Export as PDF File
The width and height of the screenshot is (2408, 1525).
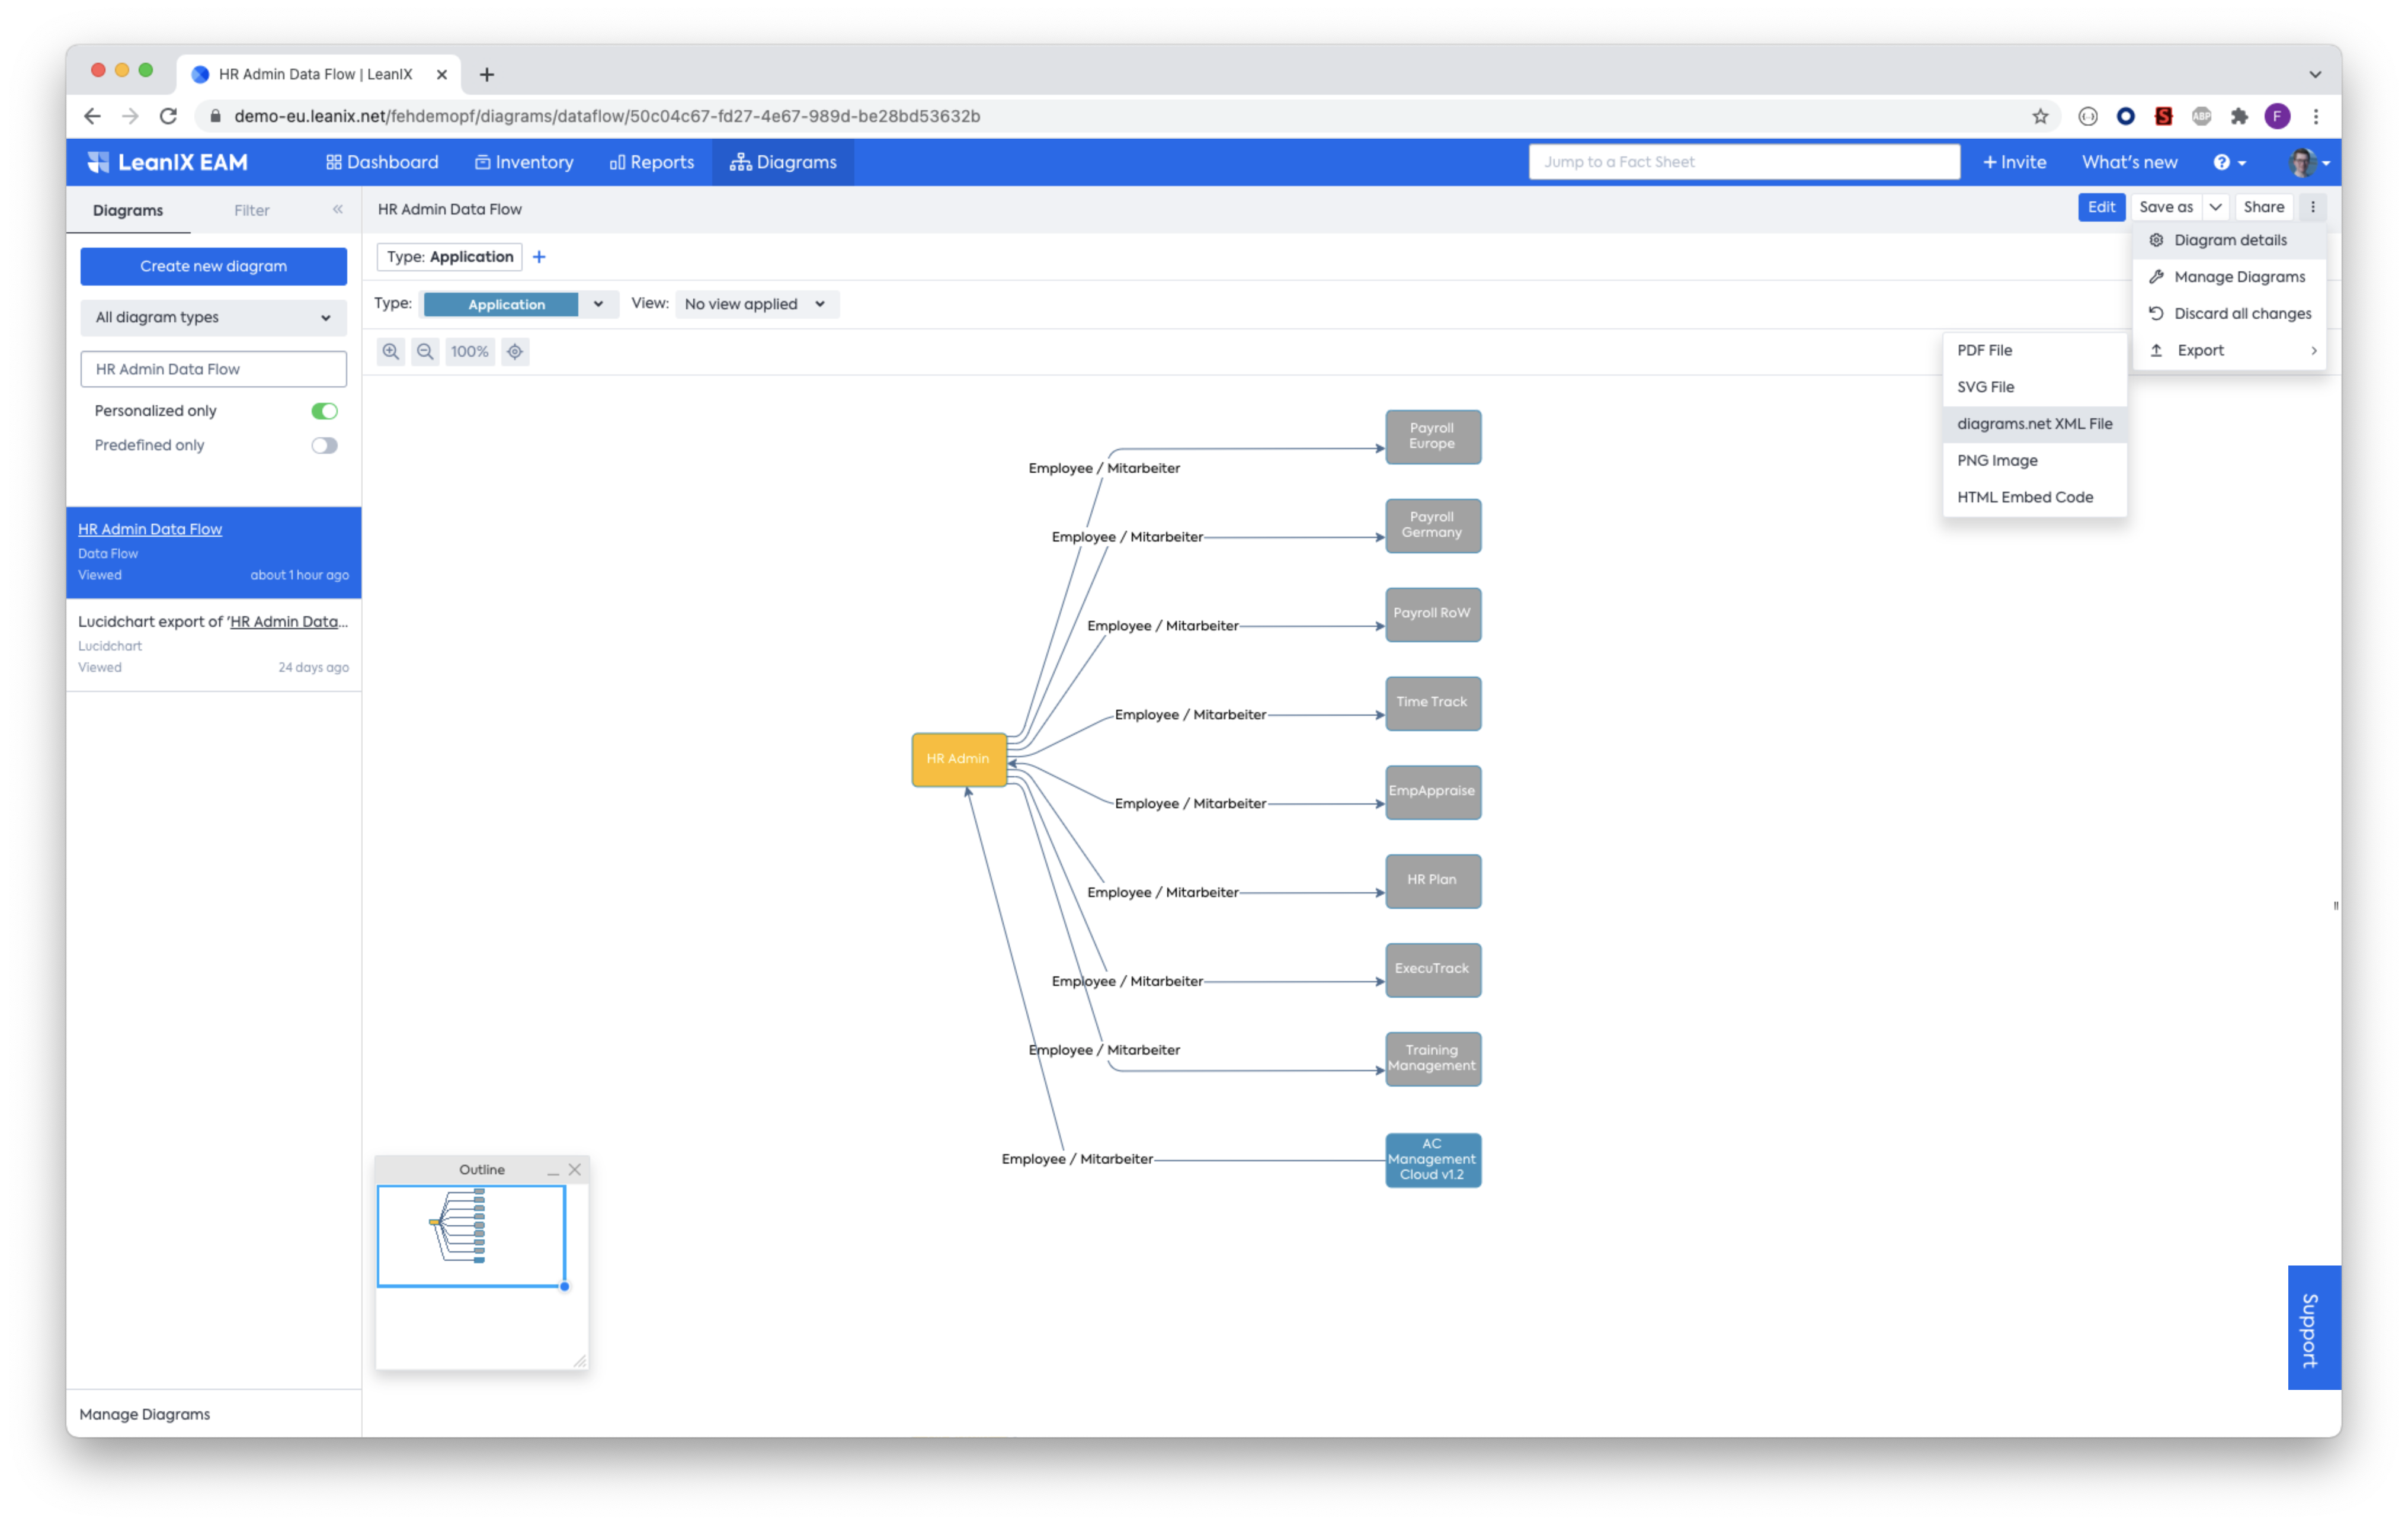tap(2034, 350)
